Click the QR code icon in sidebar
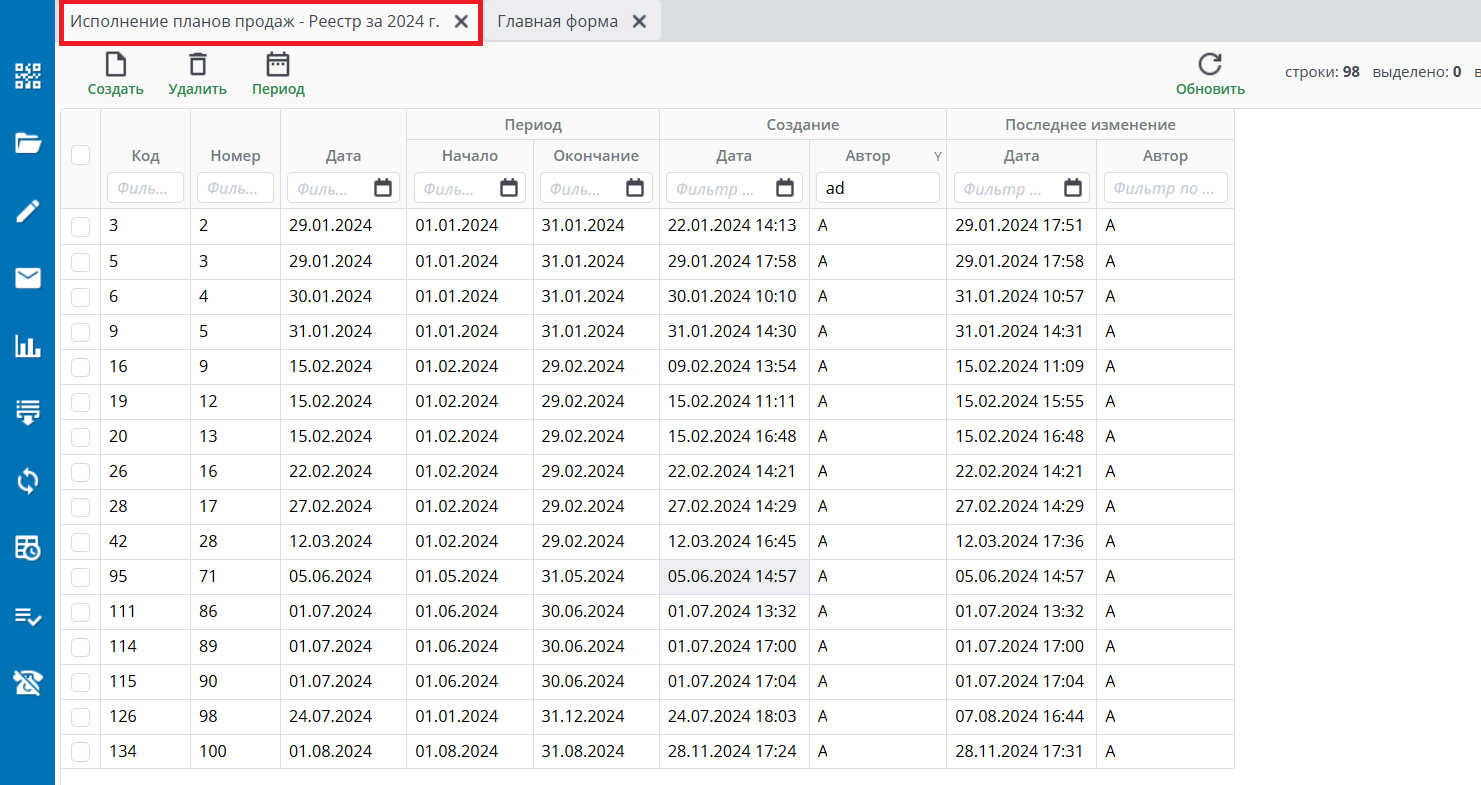Viewport: 1481px width, 785px height. point(27,77)
